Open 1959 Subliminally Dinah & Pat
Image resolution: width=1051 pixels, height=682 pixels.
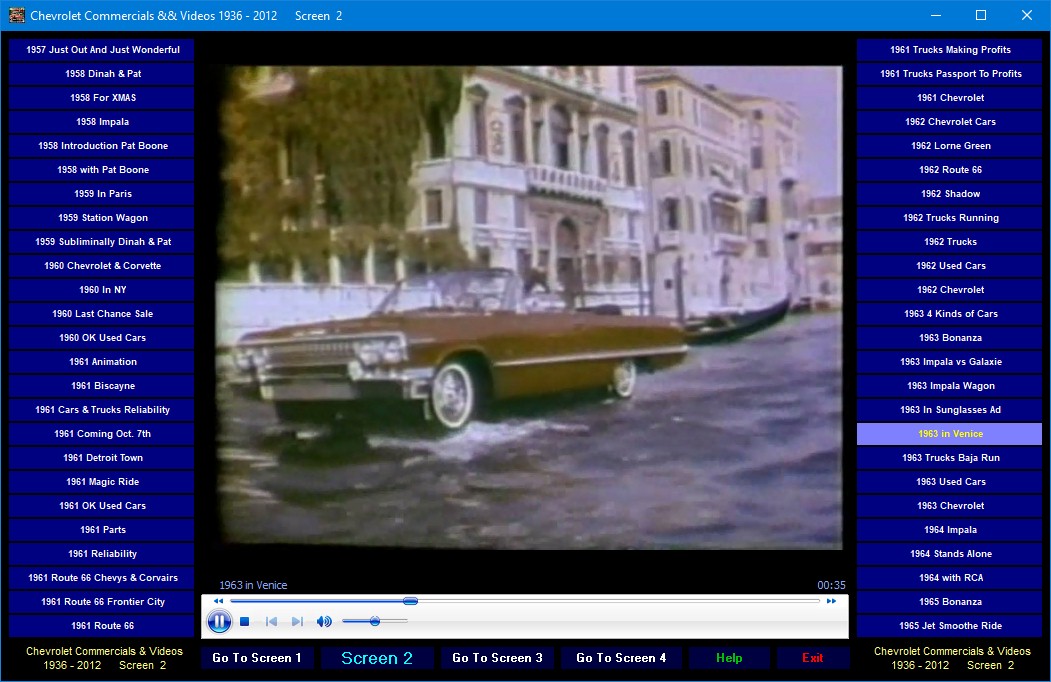pos(103,241)
